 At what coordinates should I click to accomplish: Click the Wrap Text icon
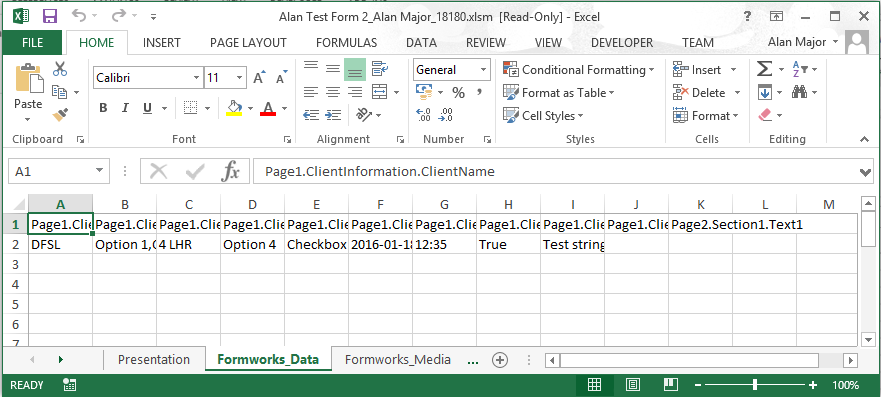click(380, 69)
